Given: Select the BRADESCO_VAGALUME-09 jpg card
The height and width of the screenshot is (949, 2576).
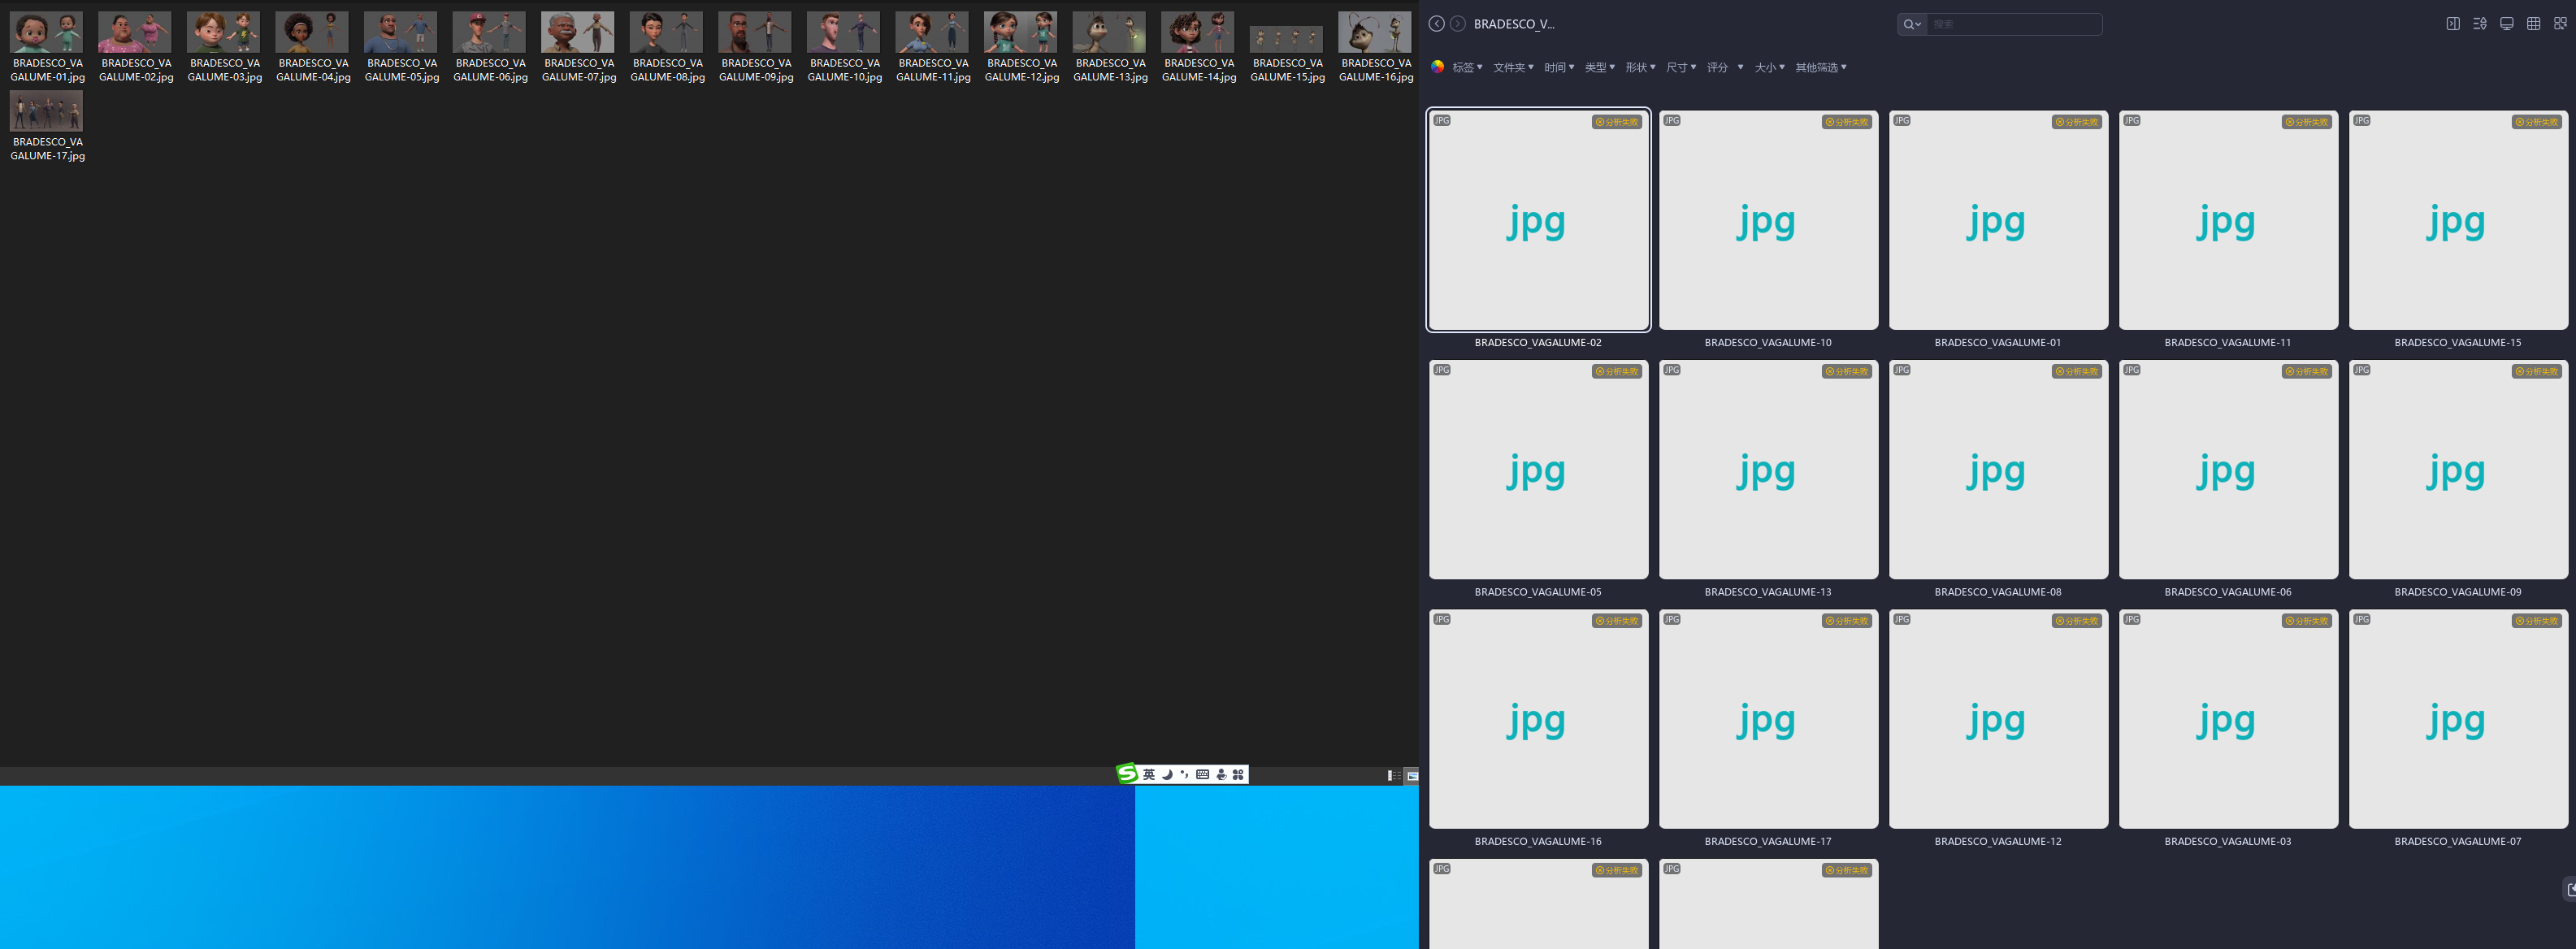Looking at the screenshot, I should 2458,469.
